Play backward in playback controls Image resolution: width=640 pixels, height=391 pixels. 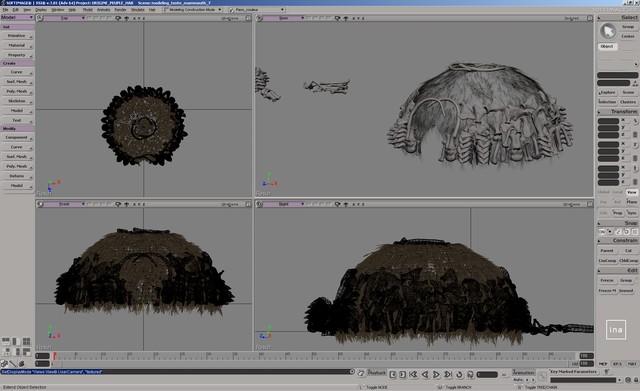[x=425, y=374]
